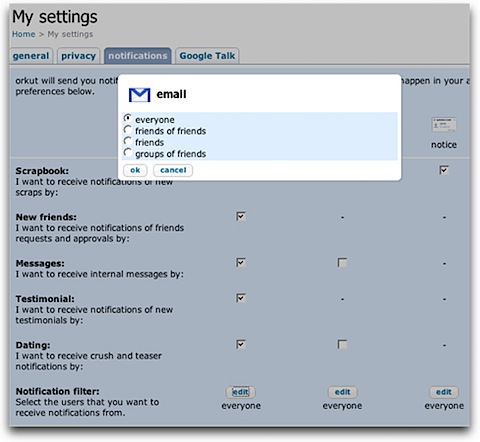This screenshot has width=480, height=442.
Task: Select the notifications tab
Action: pyautogui.click(x=138, y=56)
